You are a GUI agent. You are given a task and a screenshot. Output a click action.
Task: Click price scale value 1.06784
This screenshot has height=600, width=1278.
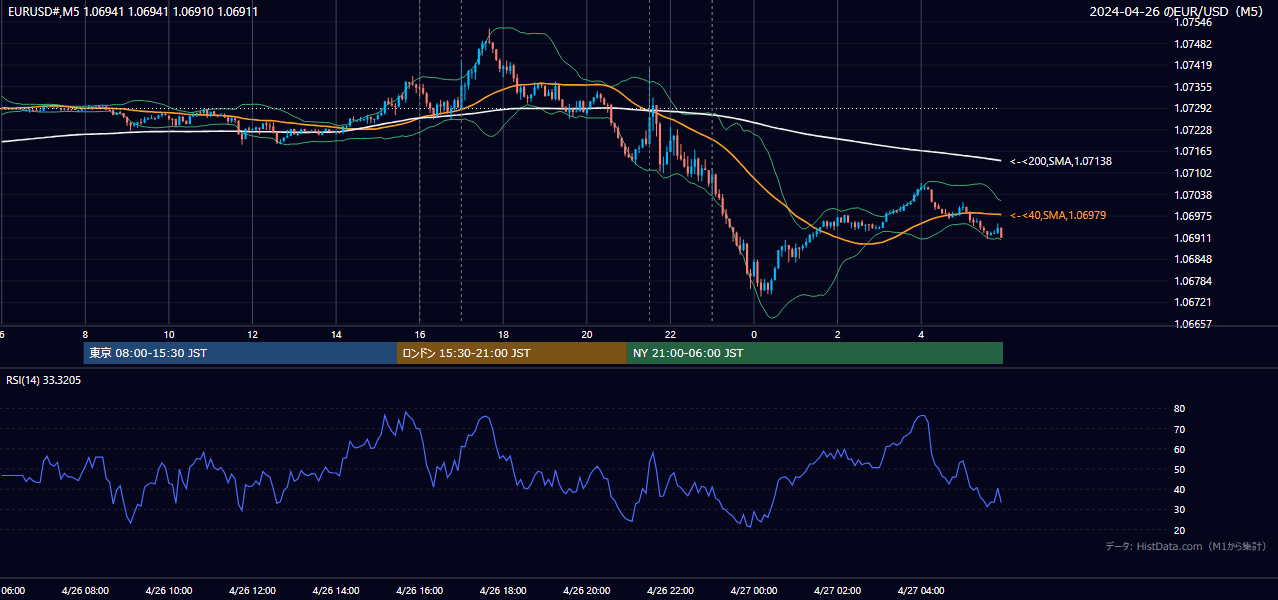pos(1192,281)
